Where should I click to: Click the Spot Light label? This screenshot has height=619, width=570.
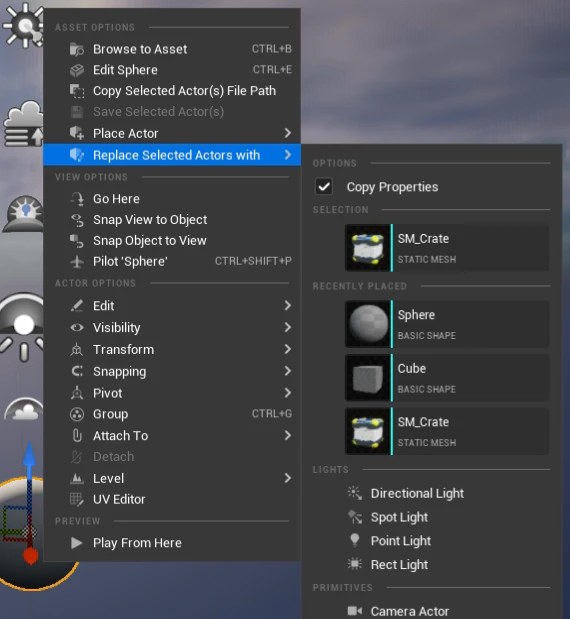[399, 517]
